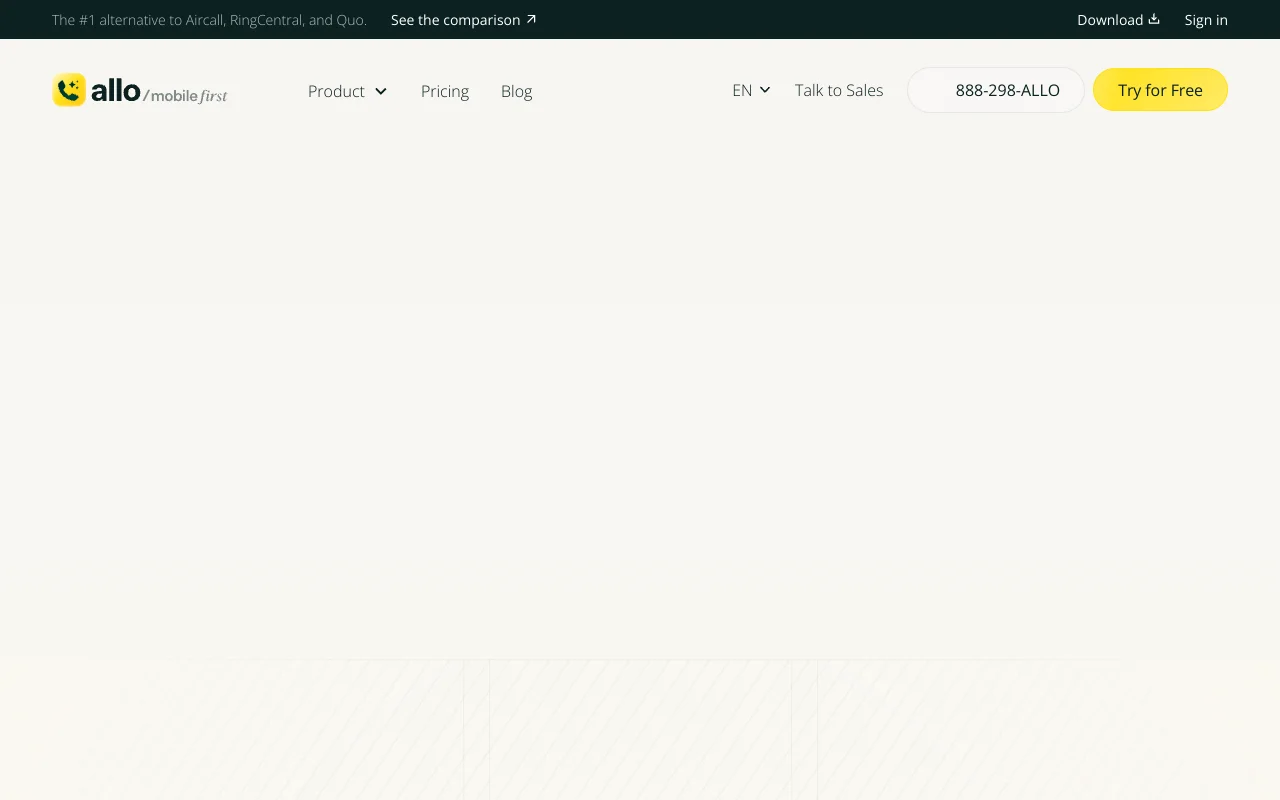Expand the chevron next to Product
The height and width of the screenshot is (800, 1280).
point(381,91)
